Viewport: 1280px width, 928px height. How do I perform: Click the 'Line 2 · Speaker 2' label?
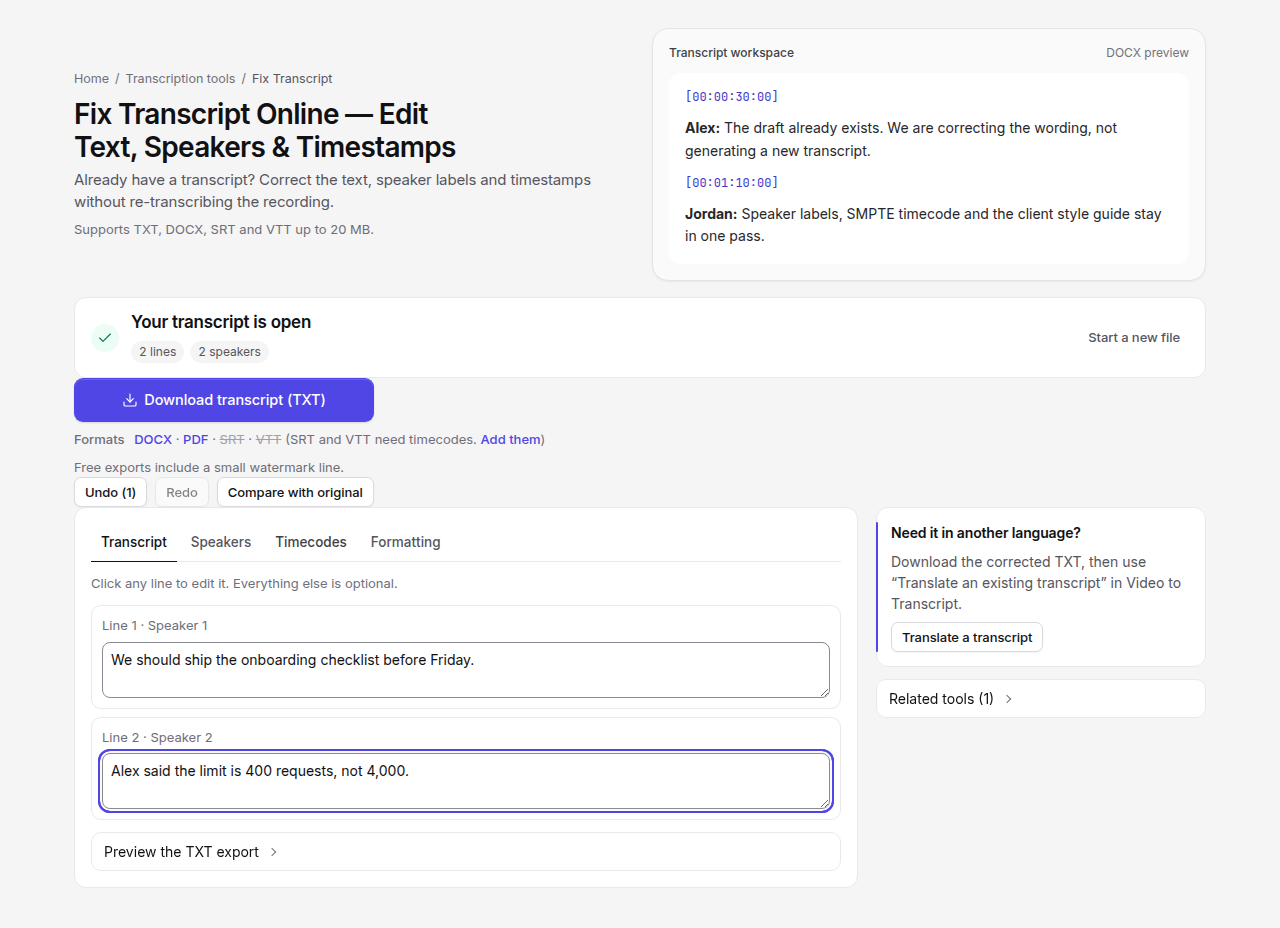click(157, 738)
